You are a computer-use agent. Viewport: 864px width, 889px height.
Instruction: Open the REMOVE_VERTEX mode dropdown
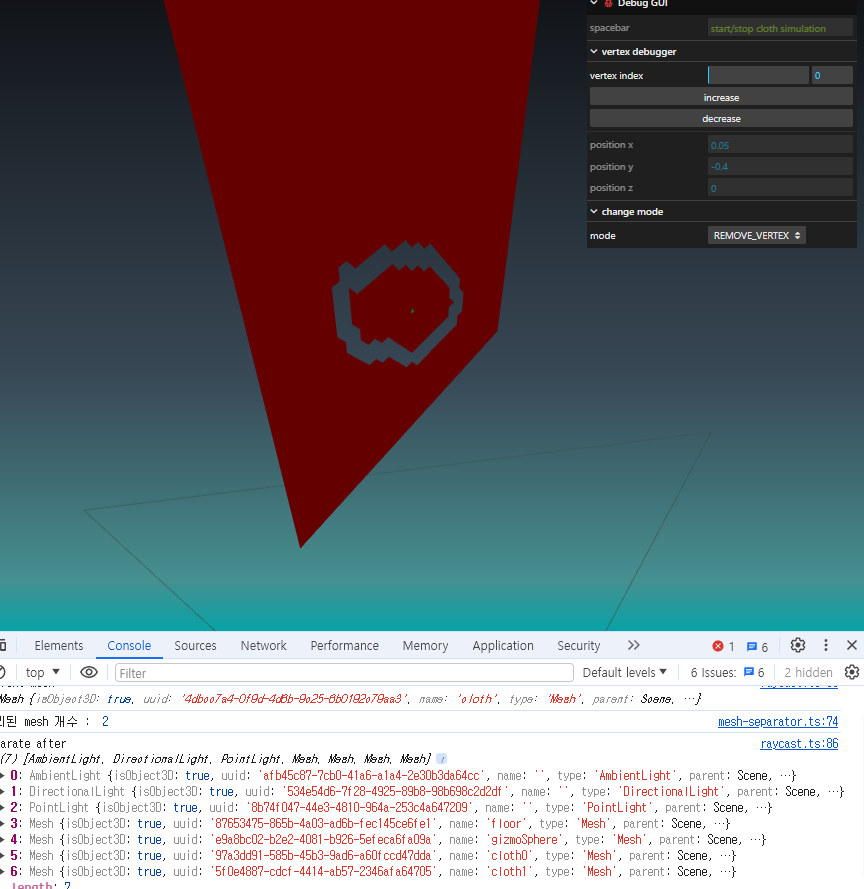[x=756, y=235]
